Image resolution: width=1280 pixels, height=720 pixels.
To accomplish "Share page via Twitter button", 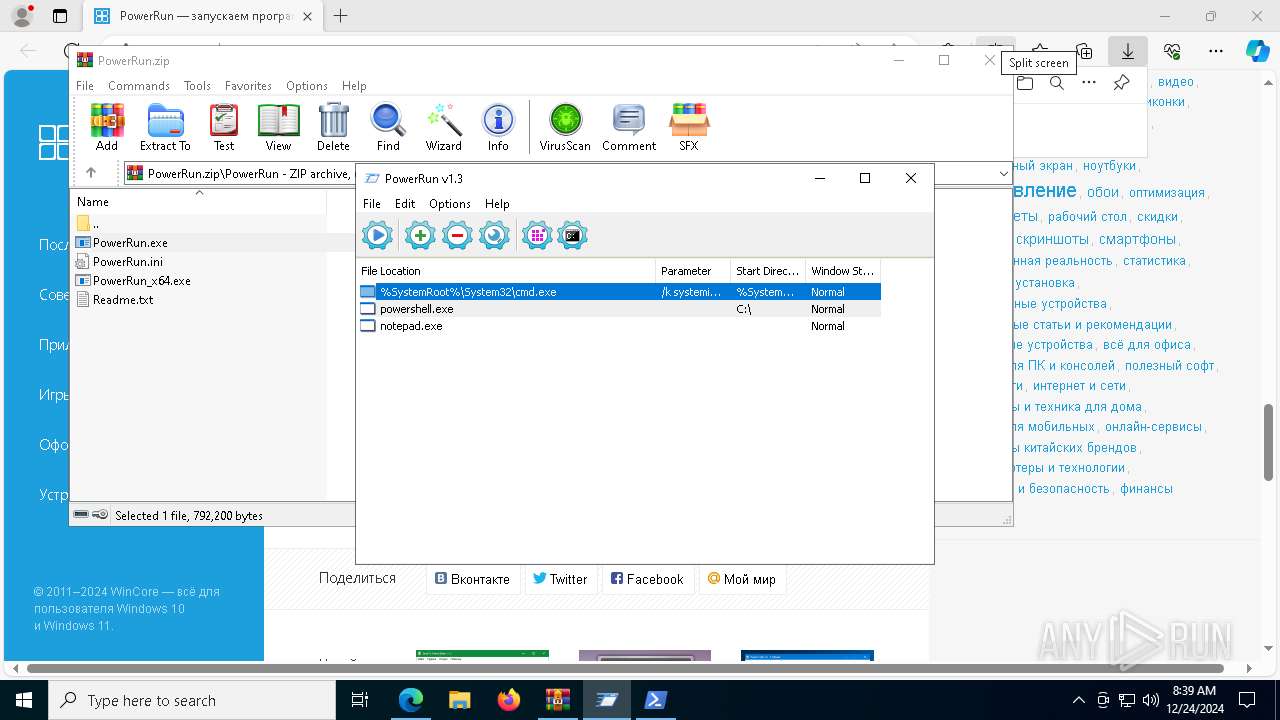I will click(x=560, y=579).
